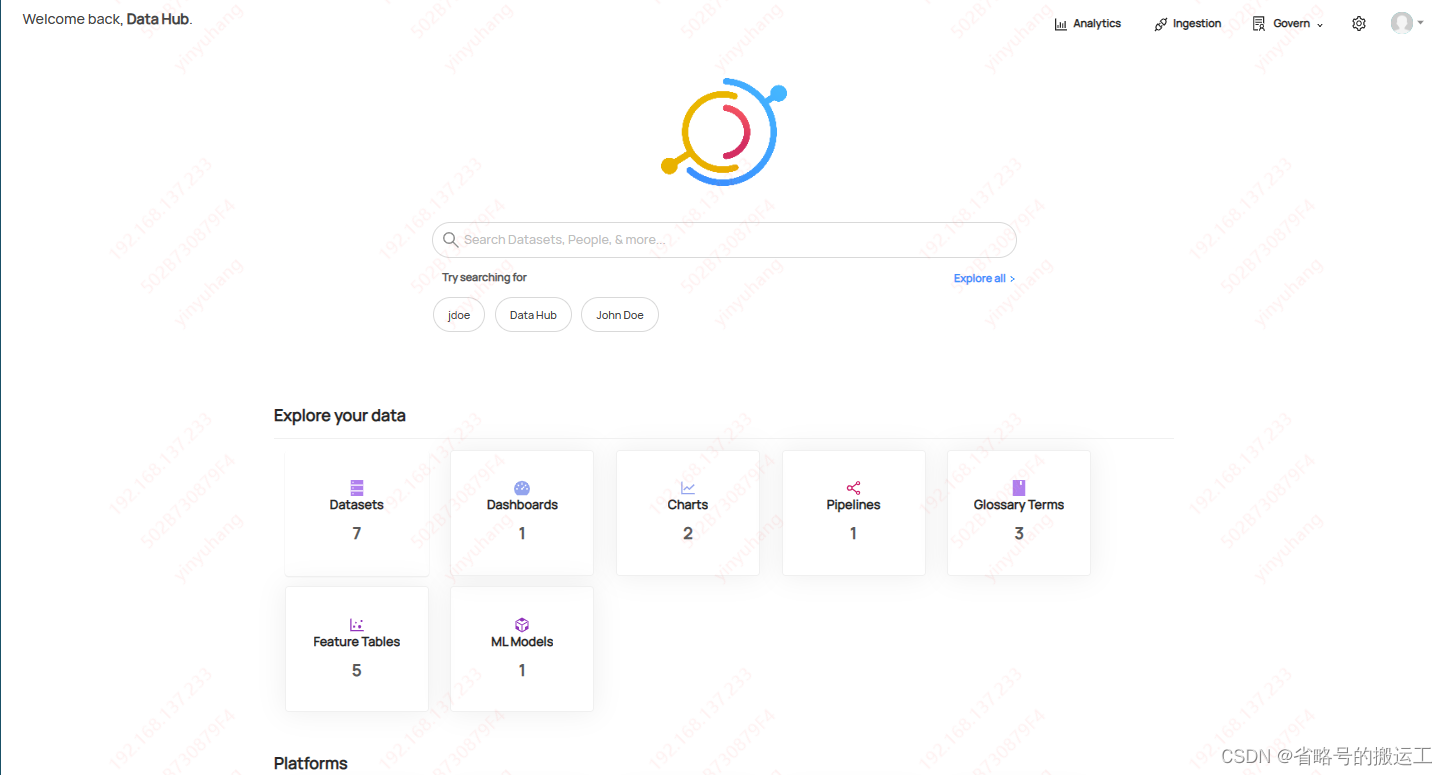Image resolution: width=1447 pixels, height=775 pixels.
Task: Expand the Govern dropdown menu
Action: point(1288,23)
